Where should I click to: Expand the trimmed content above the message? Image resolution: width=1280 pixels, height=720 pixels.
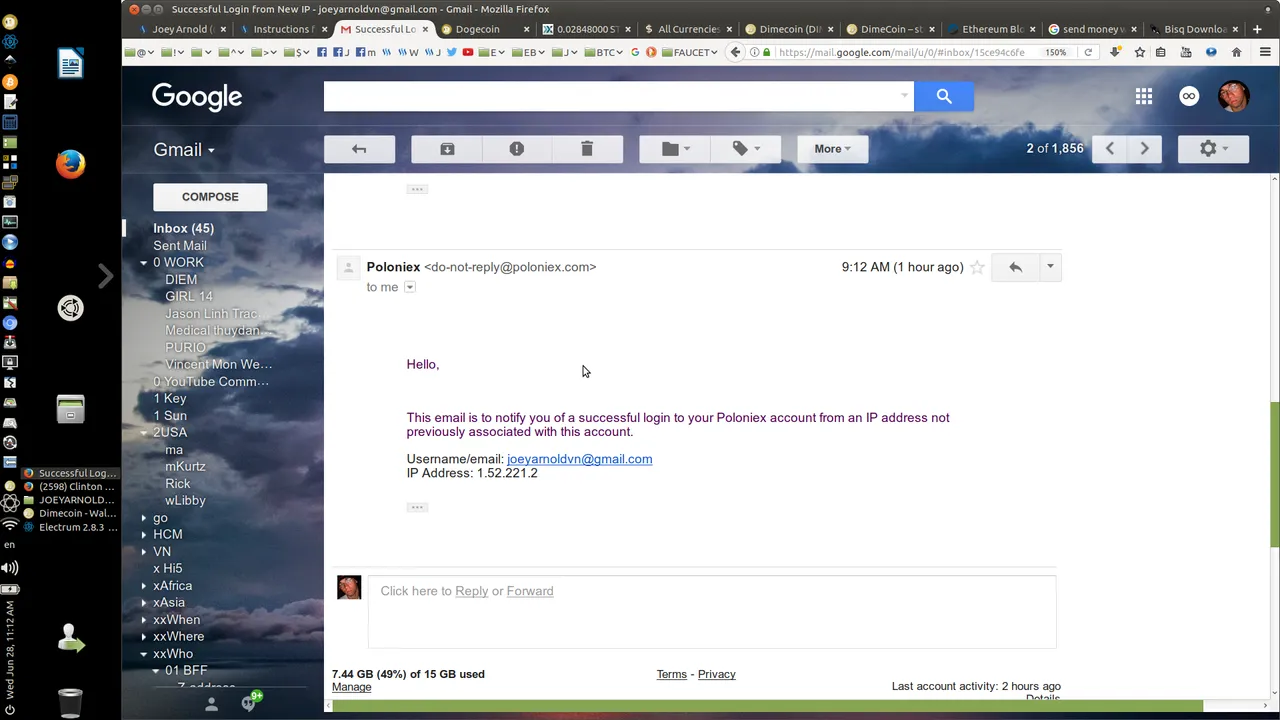(417, 189)
